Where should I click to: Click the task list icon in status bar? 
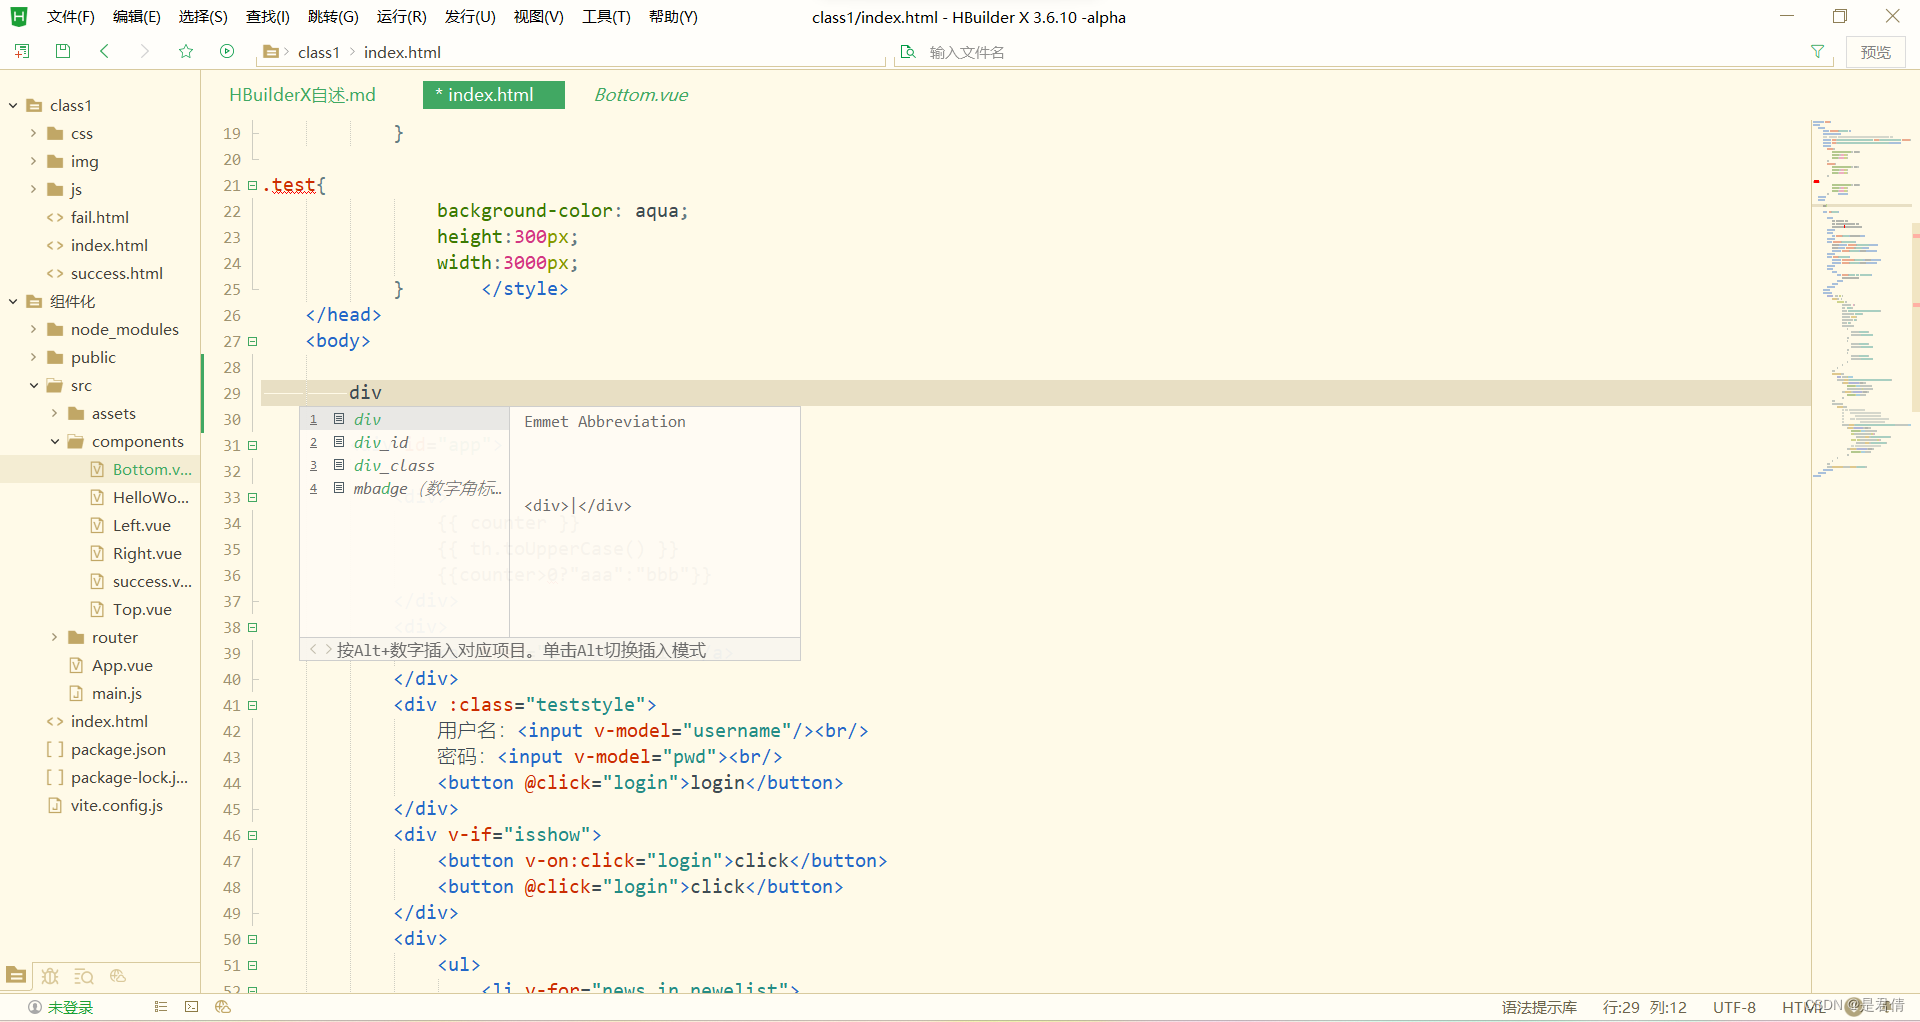tap(159, 1007)
